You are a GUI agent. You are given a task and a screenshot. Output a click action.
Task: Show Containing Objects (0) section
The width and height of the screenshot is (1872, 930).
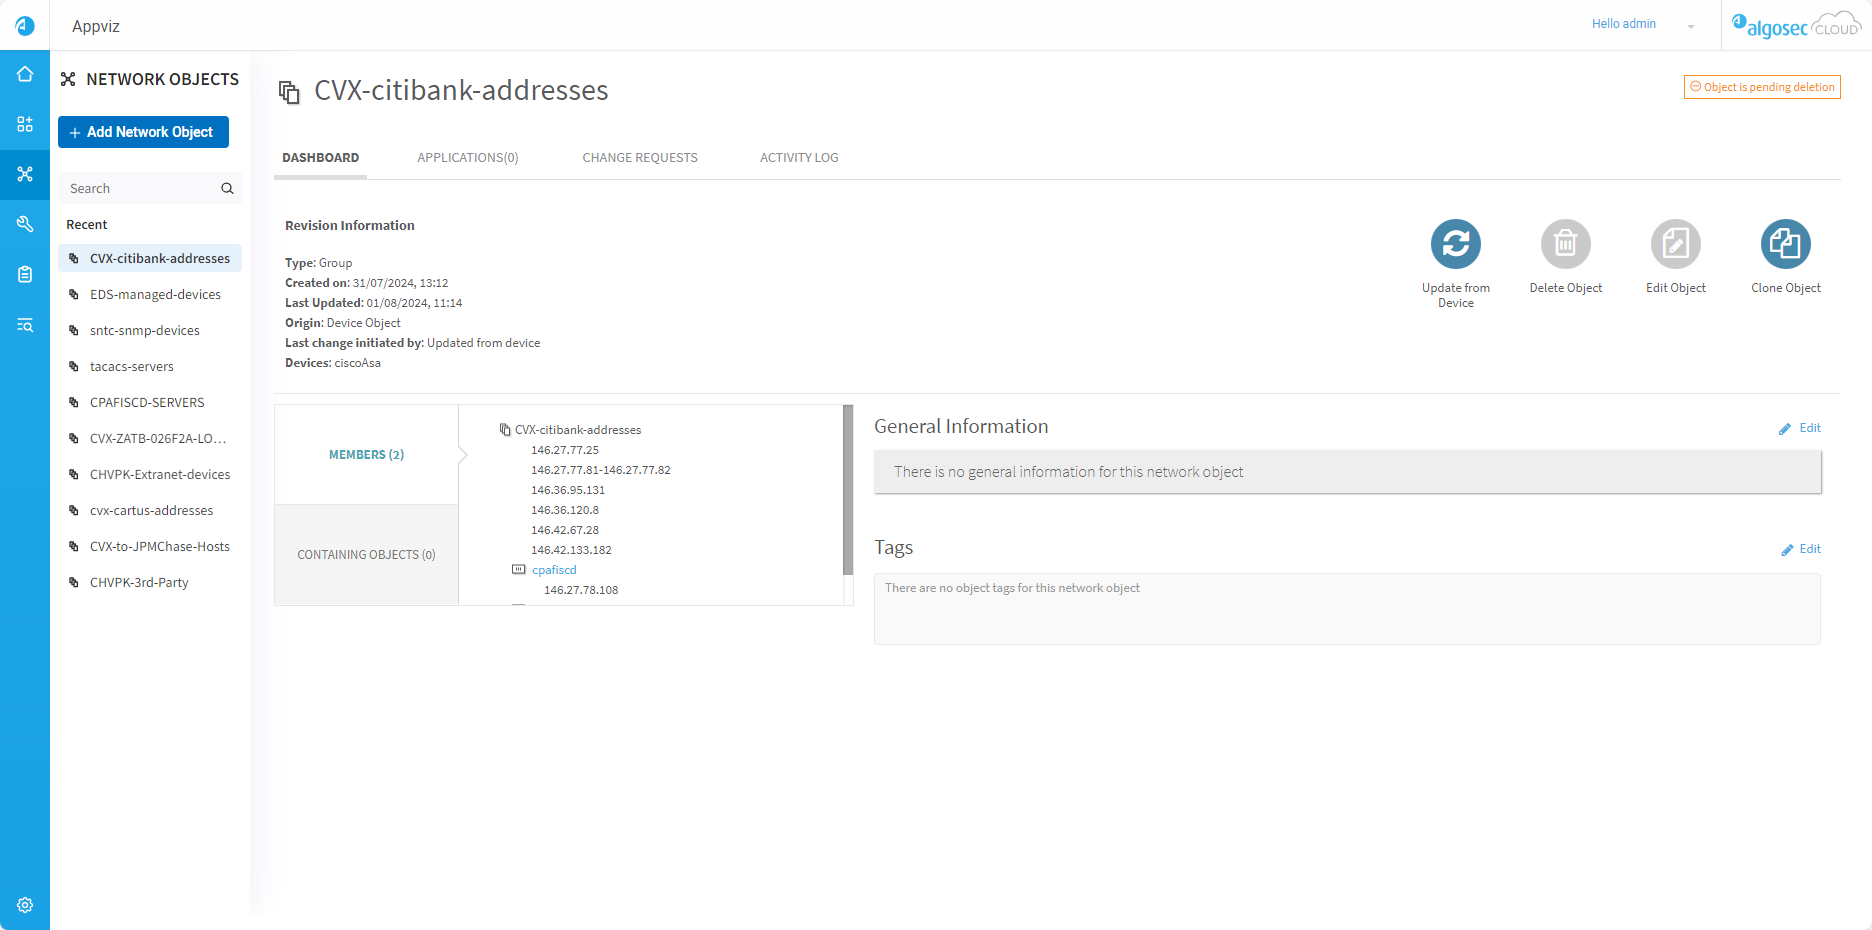[366, 555]
